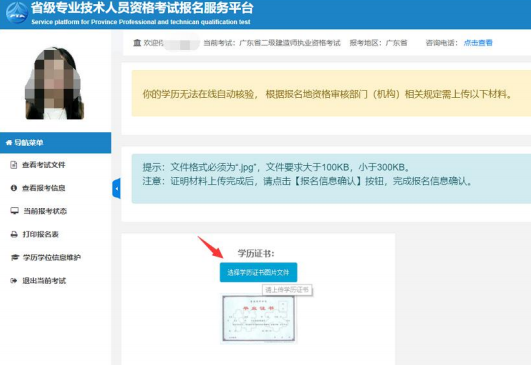Click the pixelated user profile photo
This screenshot has width=531, height=365.
point(55,83)
